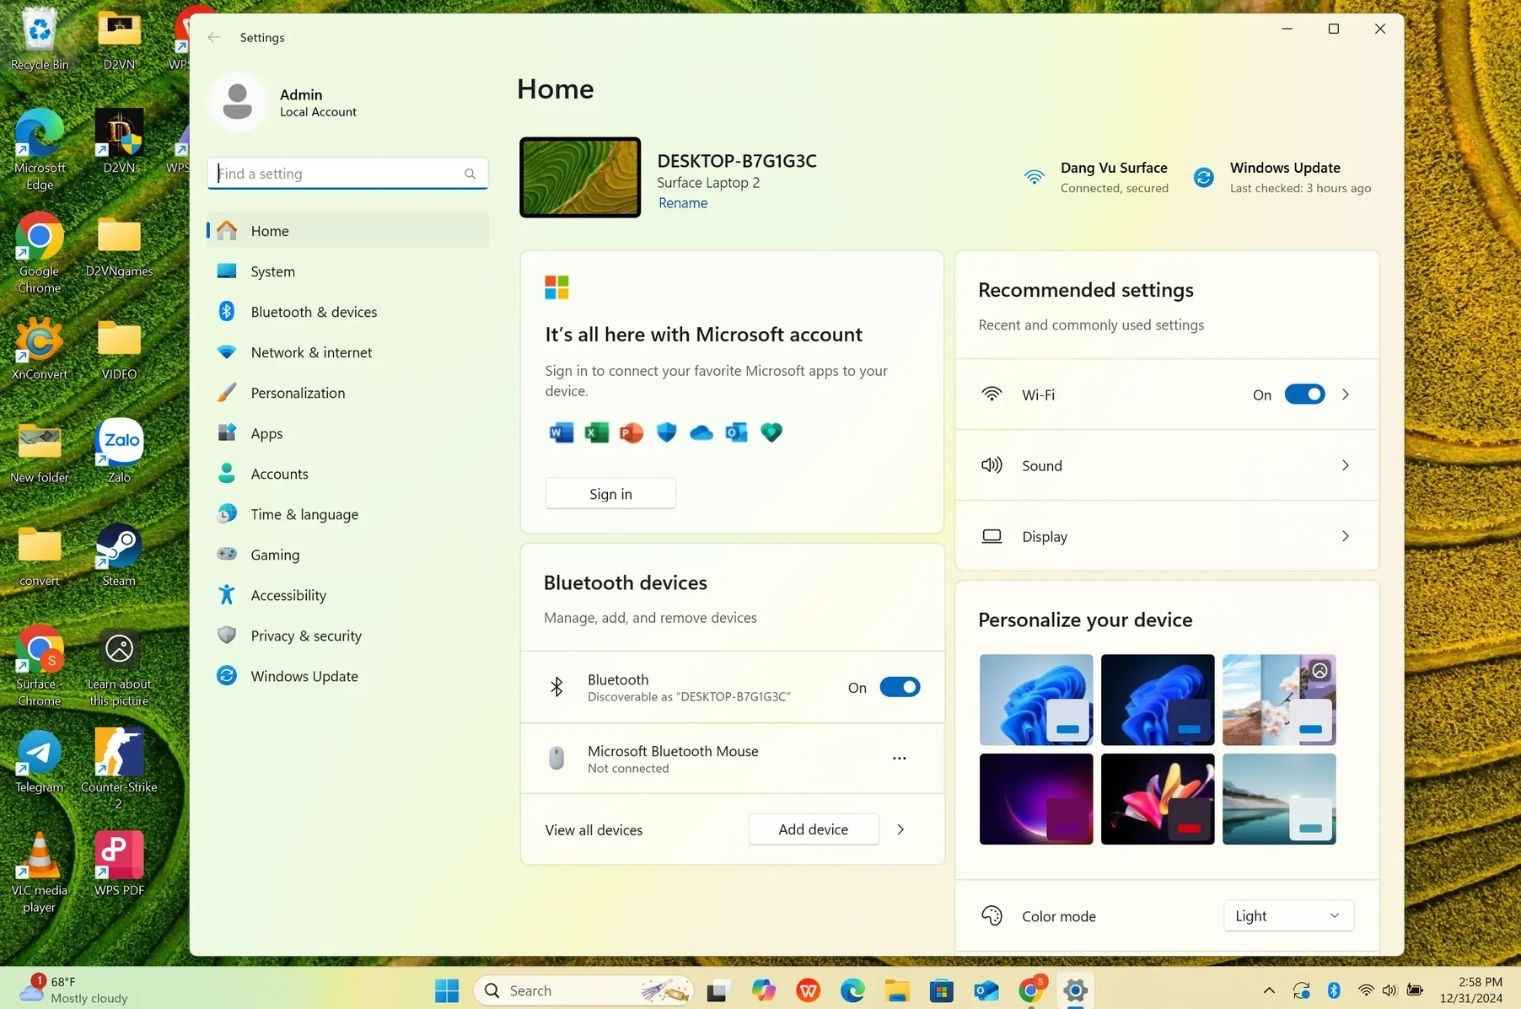
Task: Open the Word app icon
Action: [x=561, y=432]
